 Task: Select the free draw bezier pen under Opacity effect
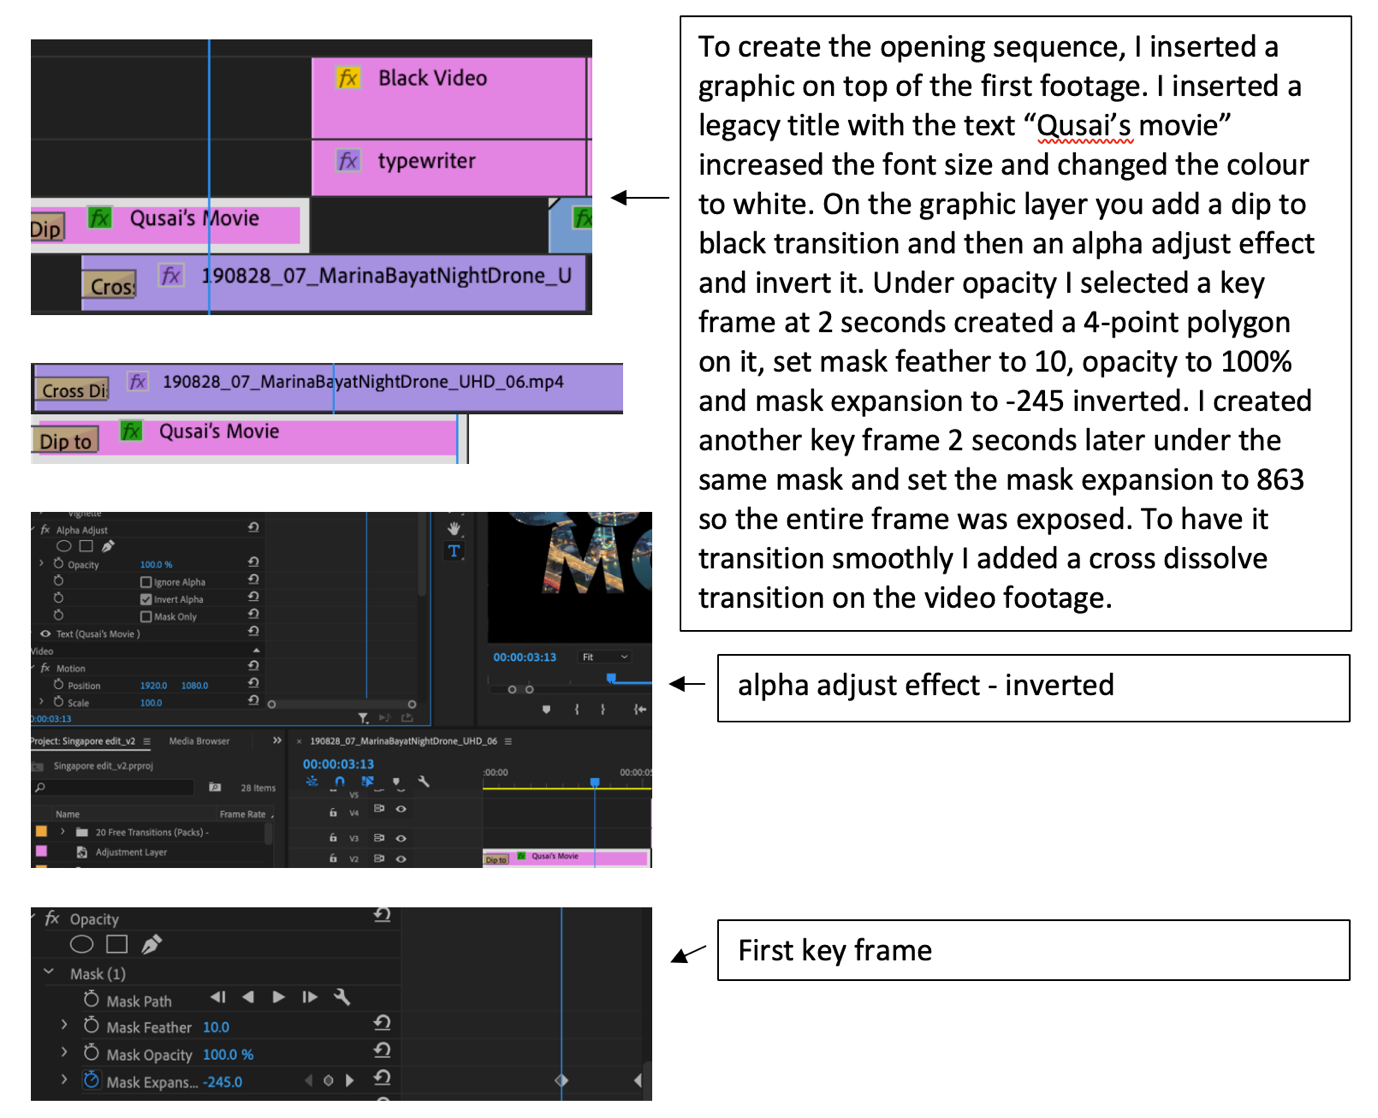click(x=151, y=944)
